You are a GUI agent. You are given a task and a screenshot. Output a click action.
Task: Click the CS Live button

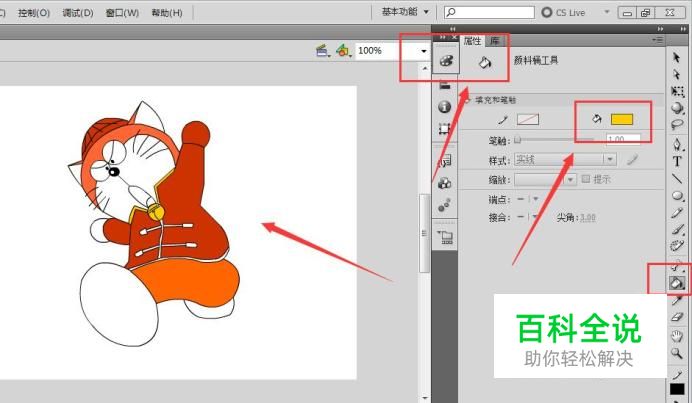563,12
